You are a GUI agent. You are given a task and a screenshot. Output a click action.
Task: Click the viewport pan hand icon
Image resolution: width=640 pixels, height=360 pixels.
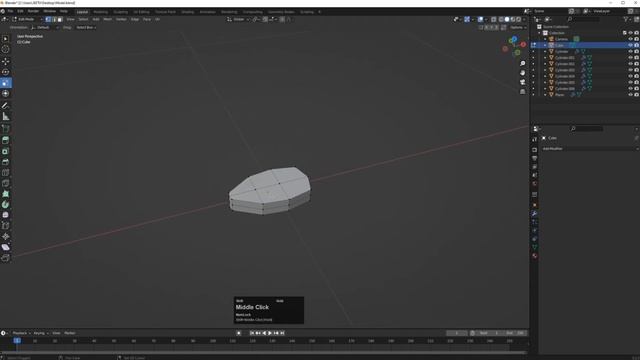click(522, 73)
